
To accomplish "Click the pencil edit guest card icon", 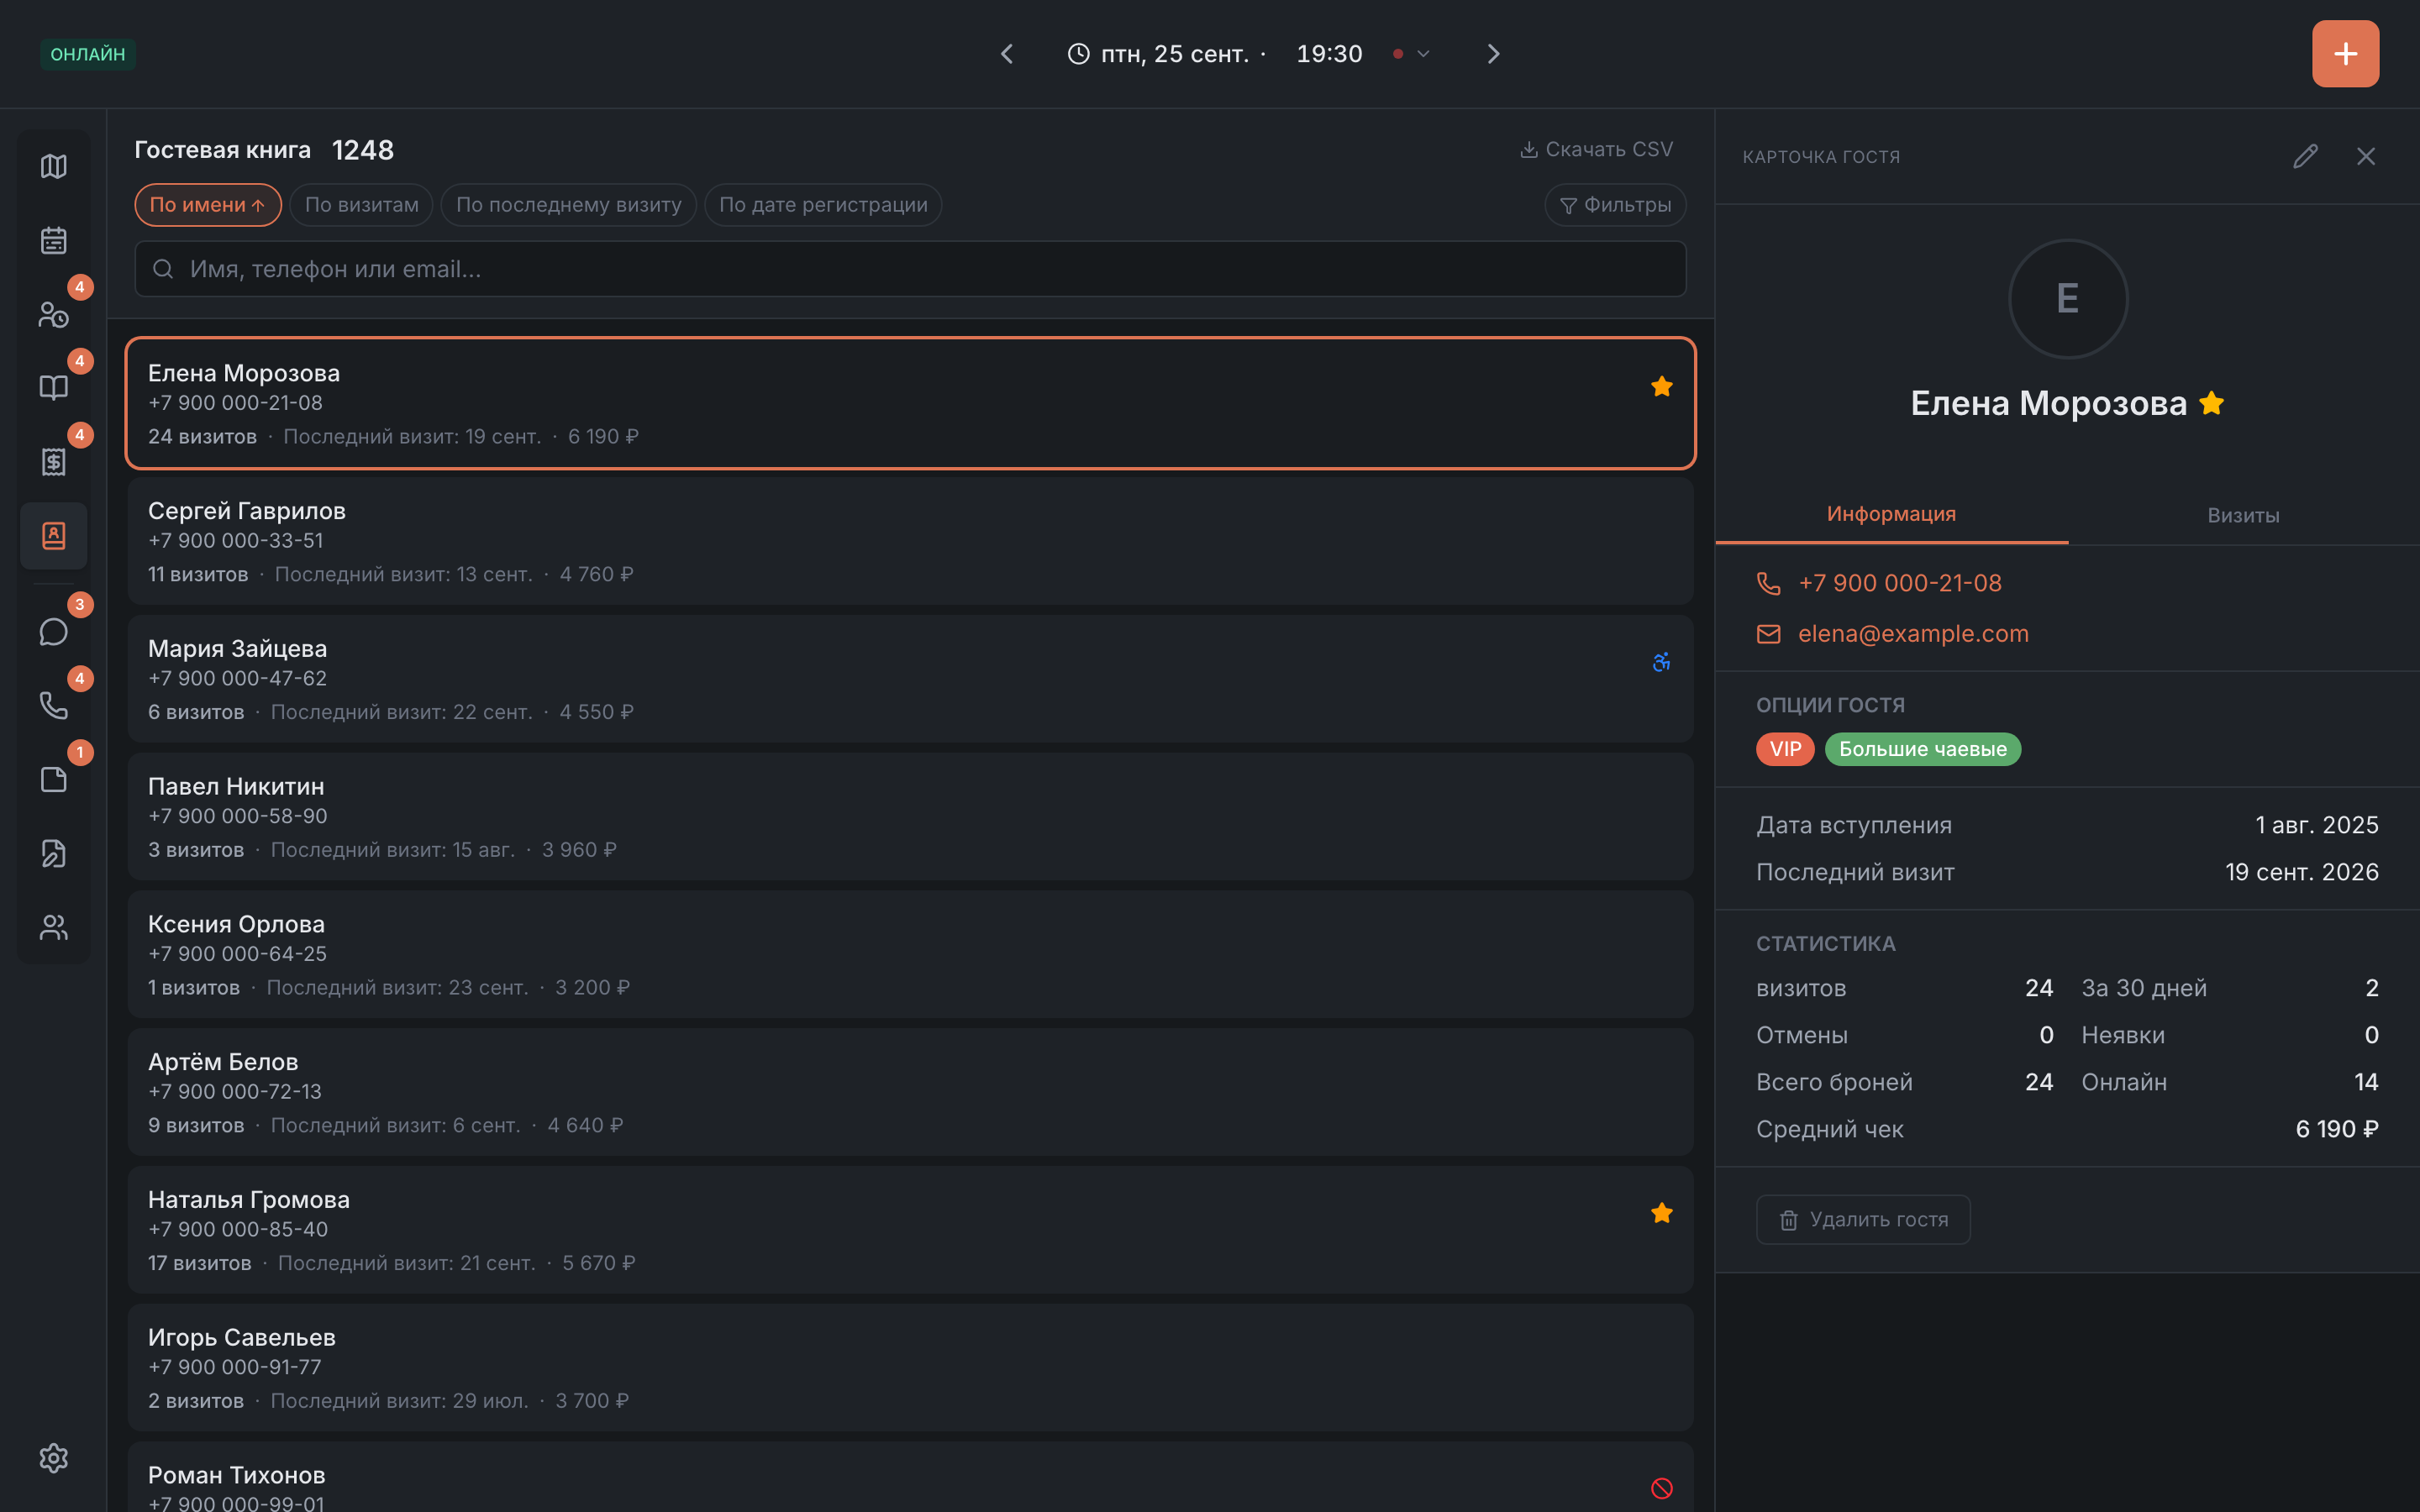I will pos(2305,156).
